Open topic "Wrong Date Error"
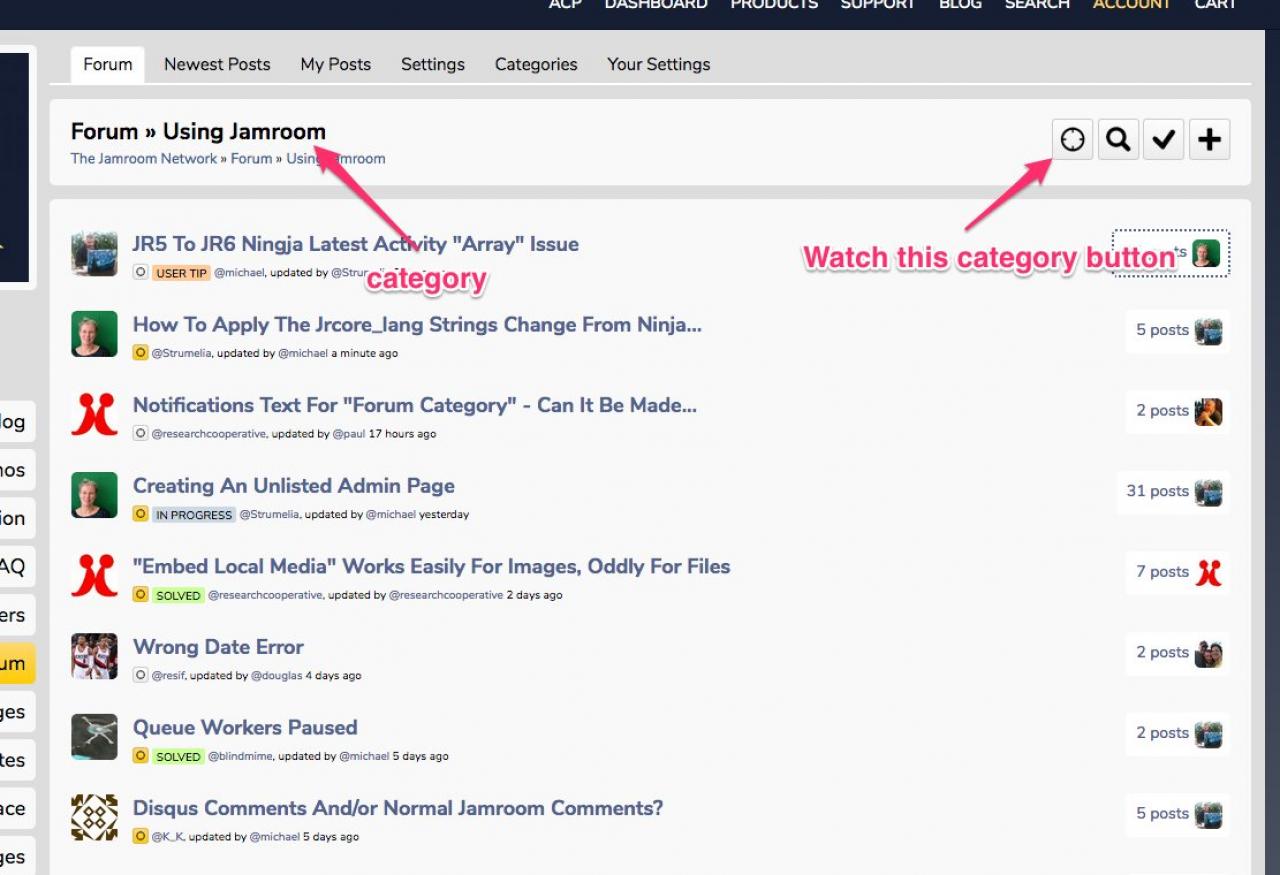This screenshot has height=875, width=1280. (218, 647)
